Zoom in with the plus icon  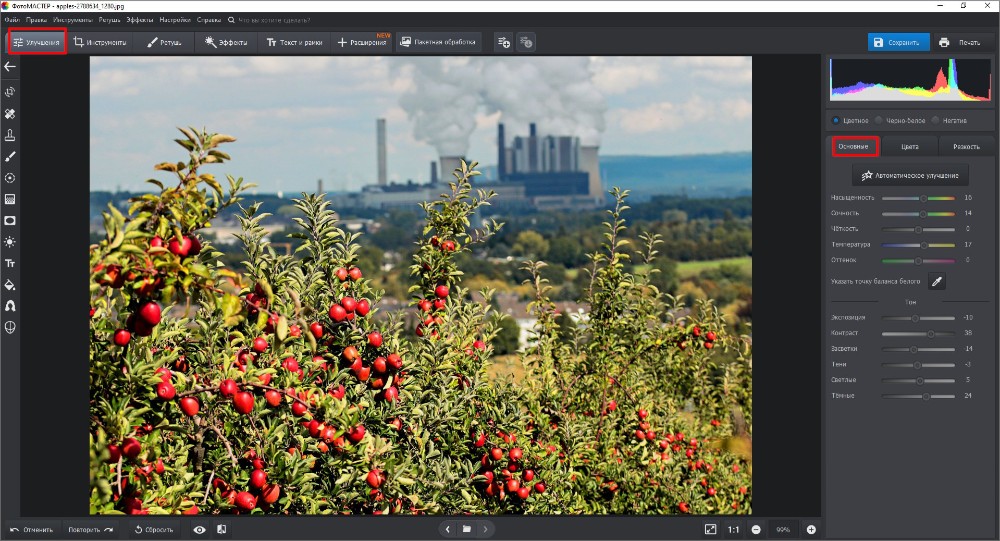coord(811,529)
